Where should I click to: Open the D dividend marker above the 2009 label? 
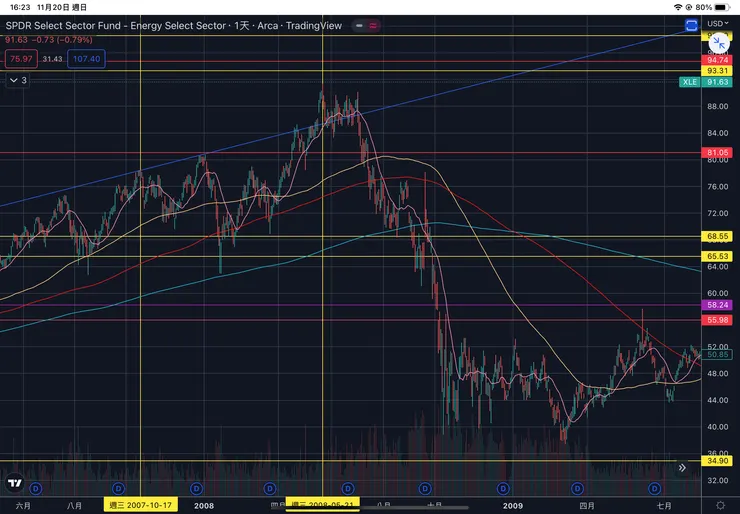(503, 489)
